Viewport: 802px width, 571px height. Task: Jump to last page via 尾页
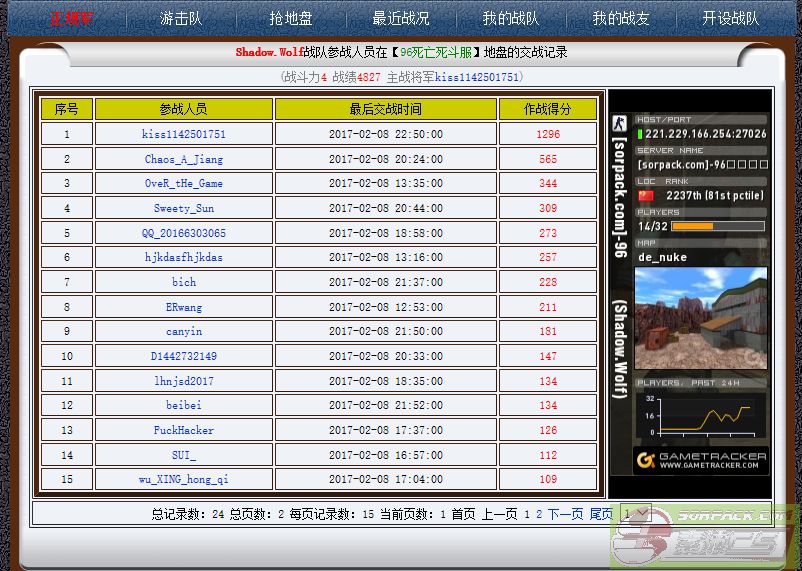tap(600, 514)
